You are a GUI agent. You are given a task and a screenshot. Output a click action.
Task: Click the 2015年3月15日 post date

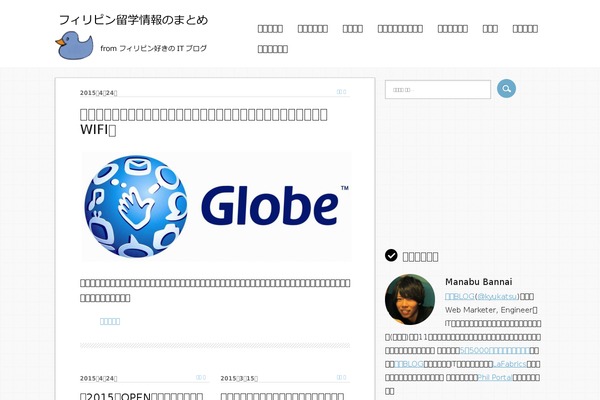coord(239,378)
